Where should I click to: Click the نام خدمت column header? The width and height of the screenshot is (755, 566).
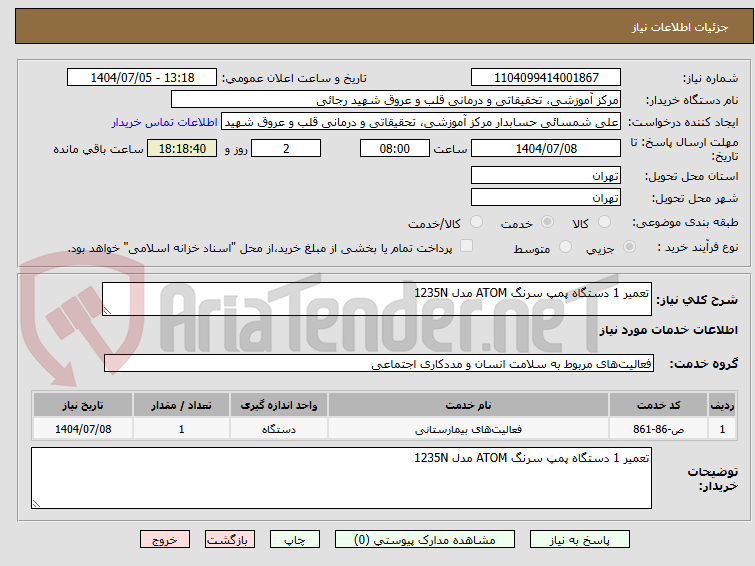tap(468, 405)
